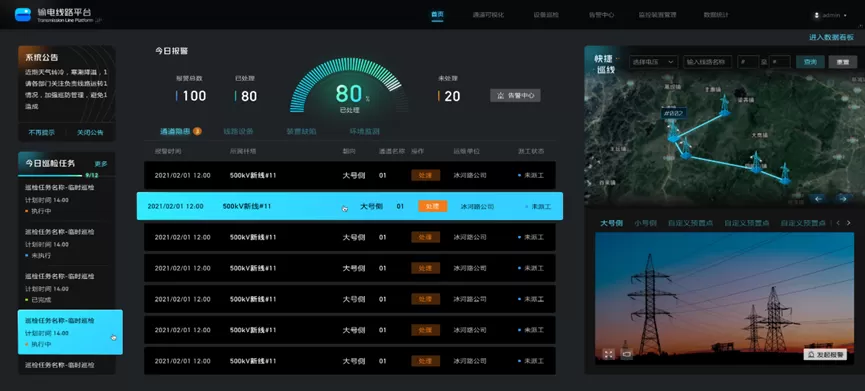Click the 报警时间 column header
This screenshot has width=865, height=391.
coord(168,151)
